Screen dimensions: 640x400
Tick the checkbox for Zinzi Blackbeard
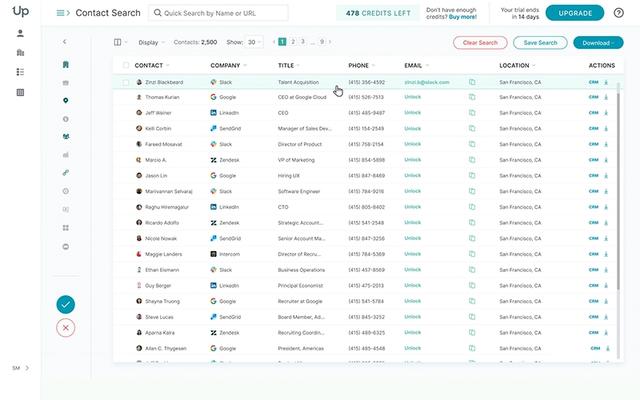tap(126, 82)
